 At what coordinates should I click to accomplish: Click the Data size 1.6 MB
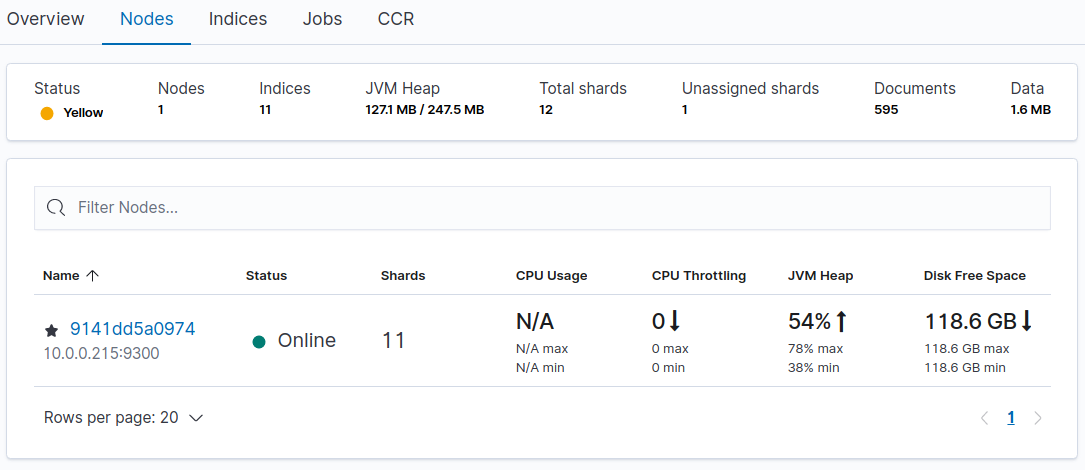click(x=1030, y=109)
